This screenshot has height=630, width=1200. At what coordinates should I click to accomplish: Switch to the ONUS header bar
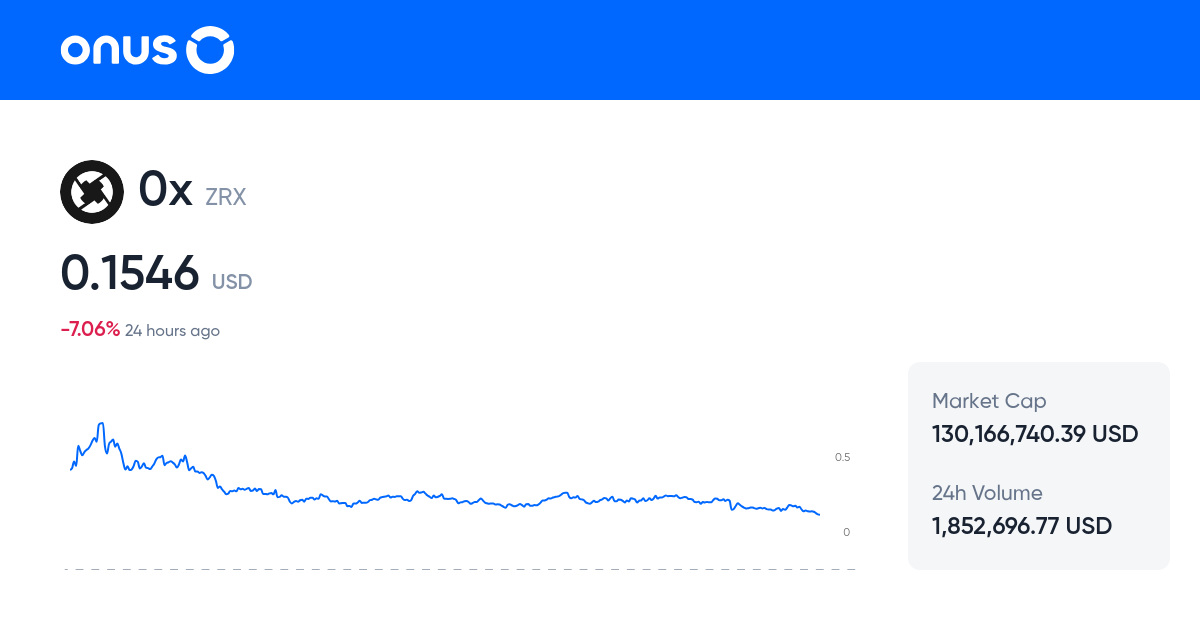coord(600,50)
